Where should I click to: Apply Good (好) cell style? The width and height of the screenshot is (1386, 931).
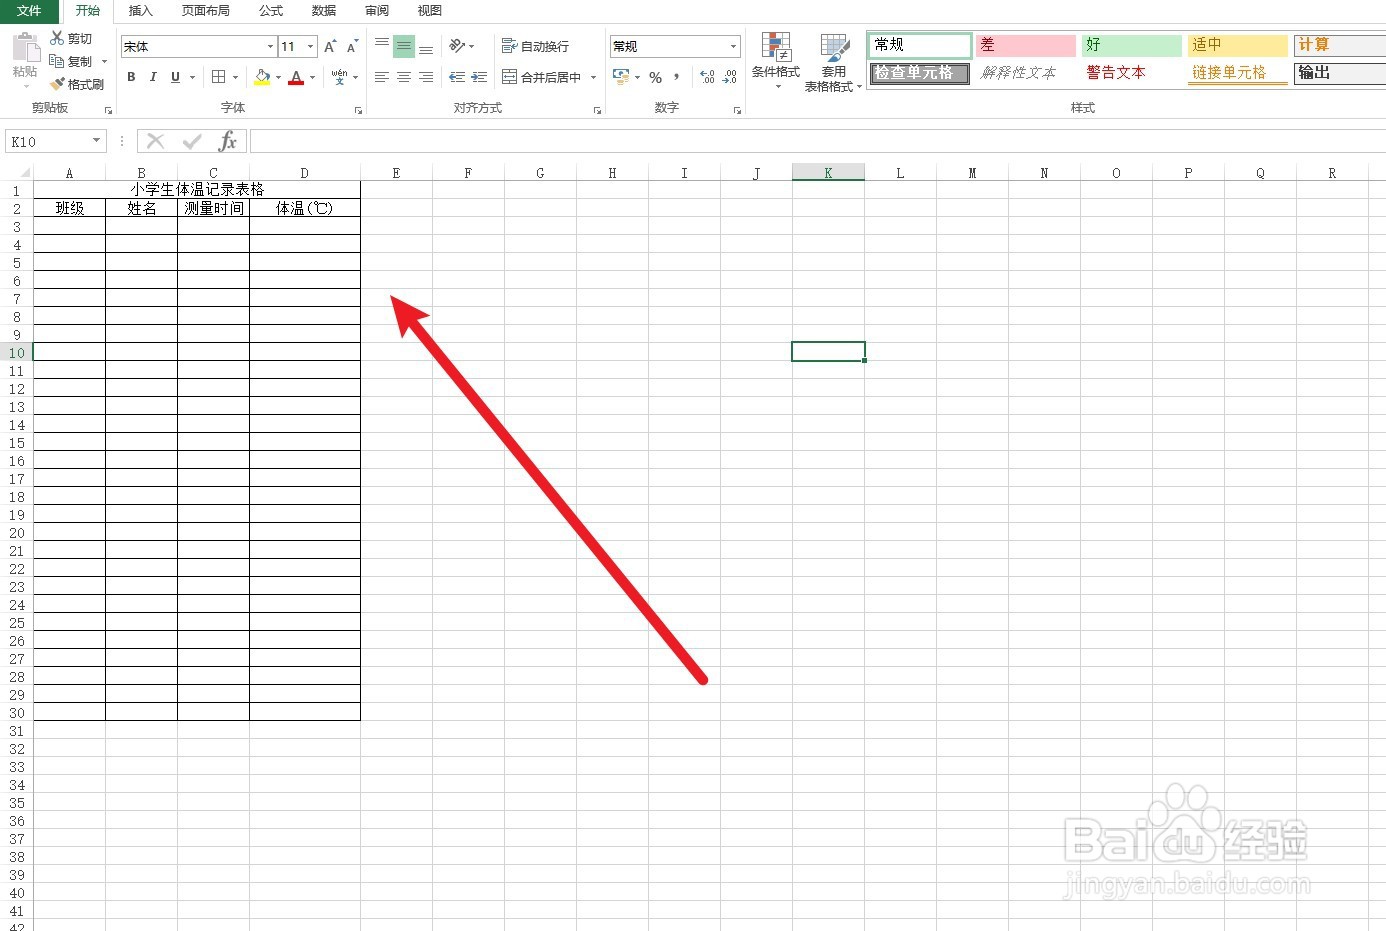click(1132, 45)
